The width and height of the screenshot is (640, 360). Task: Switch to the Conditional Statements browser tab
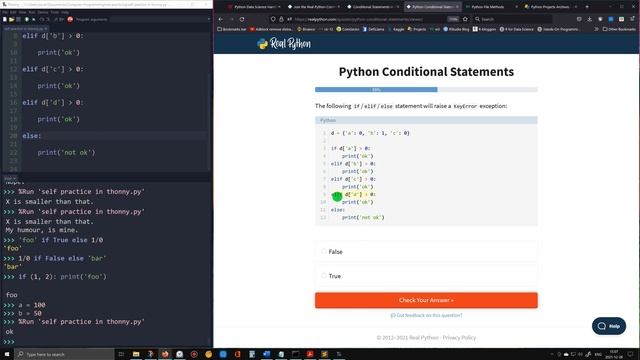[x=373, y=7]
